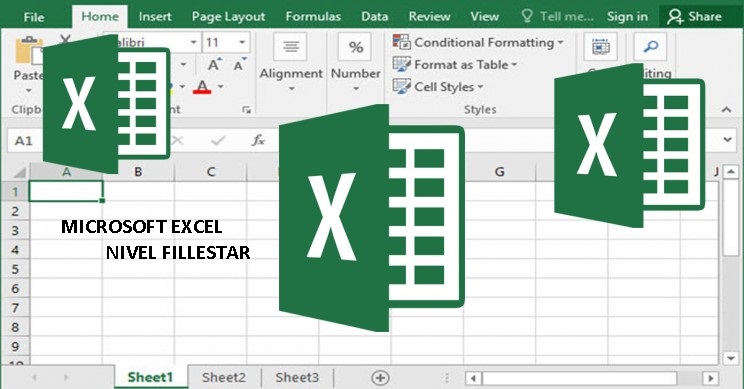
Task: Click the next sheet navigation arrow
Action: [66, 378]
